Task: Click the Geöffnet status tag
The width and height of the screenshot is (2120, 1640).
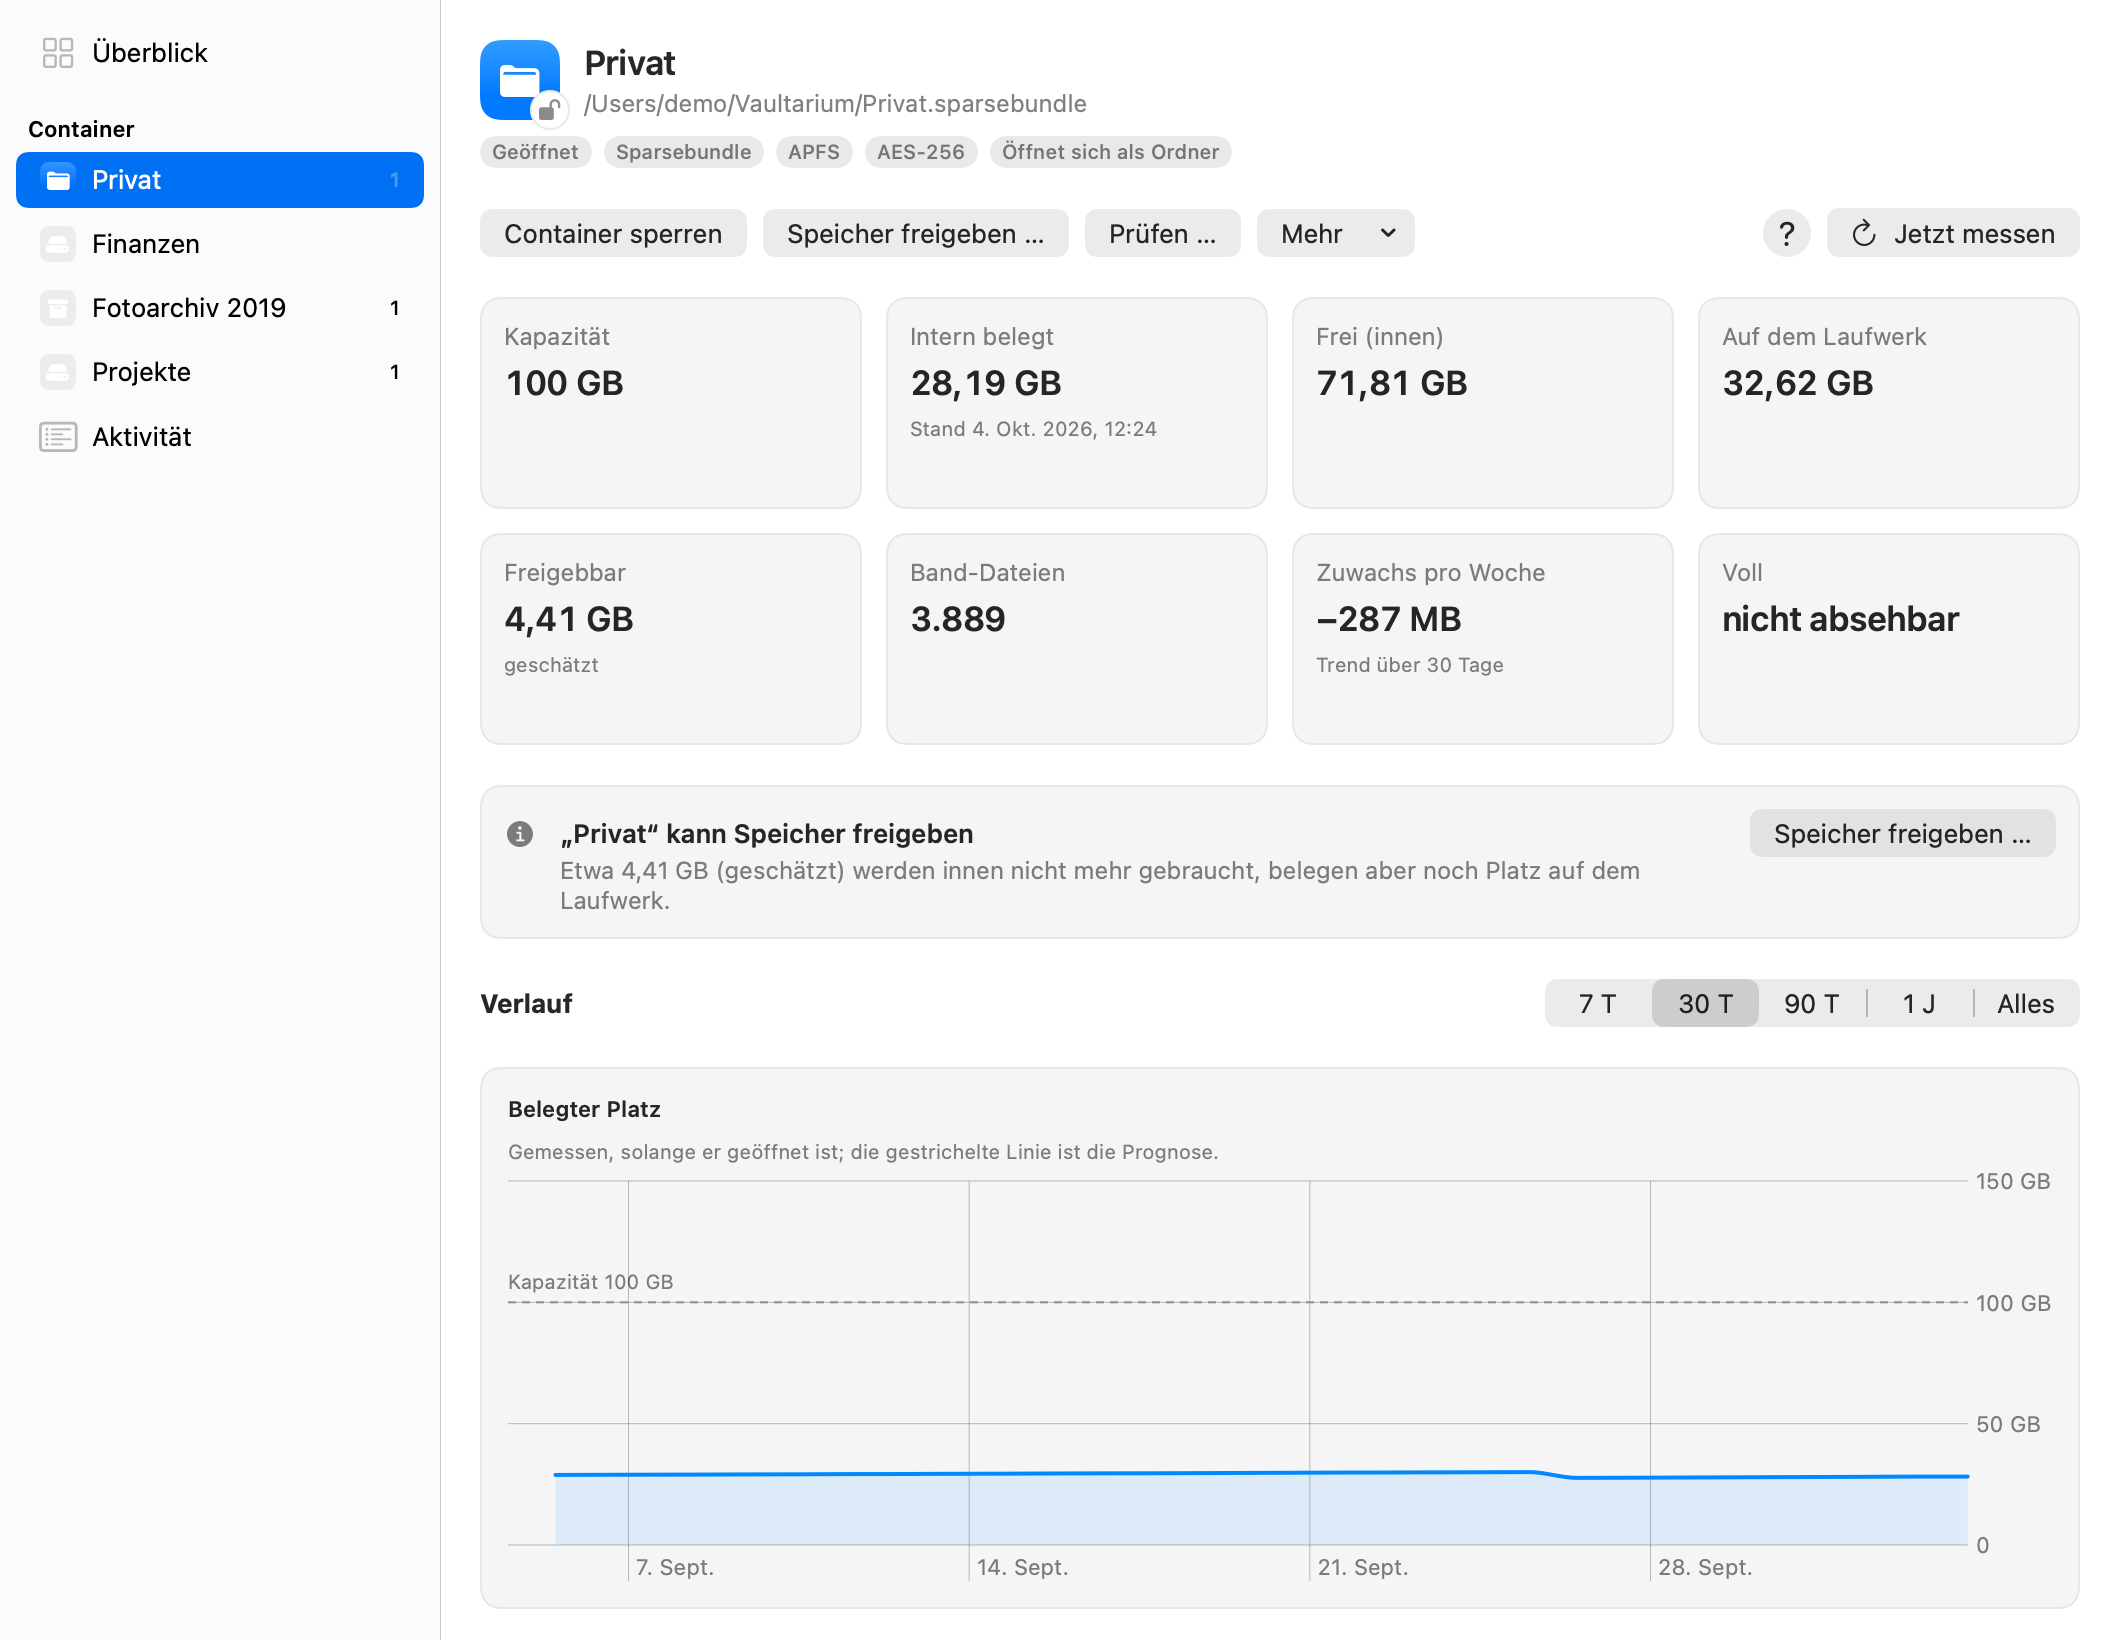Action: (x=535, y=152)
